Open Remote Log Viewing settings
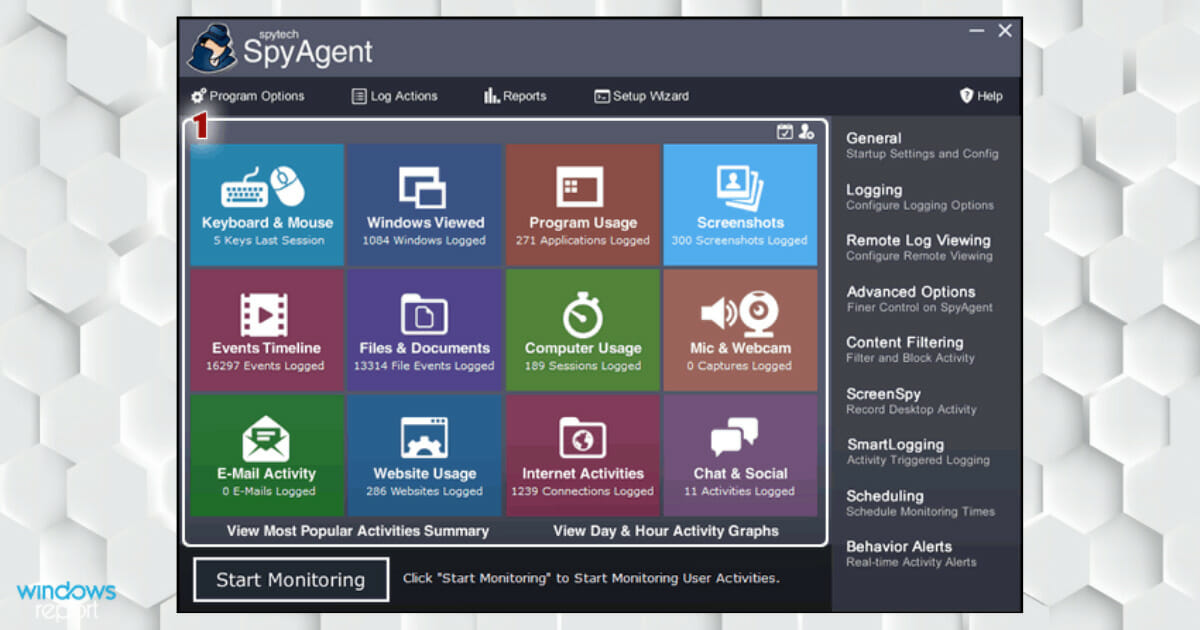The height and width of the screenshot is (630, 1200). (x=920, y=247)
